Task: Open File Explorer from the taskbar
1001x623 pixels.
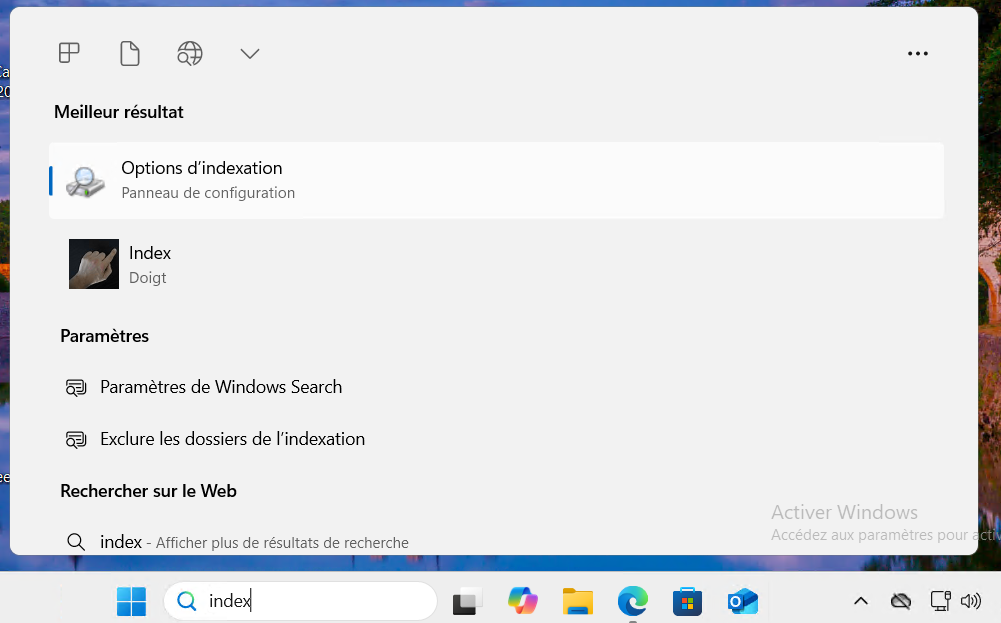Action: point(578,601)
